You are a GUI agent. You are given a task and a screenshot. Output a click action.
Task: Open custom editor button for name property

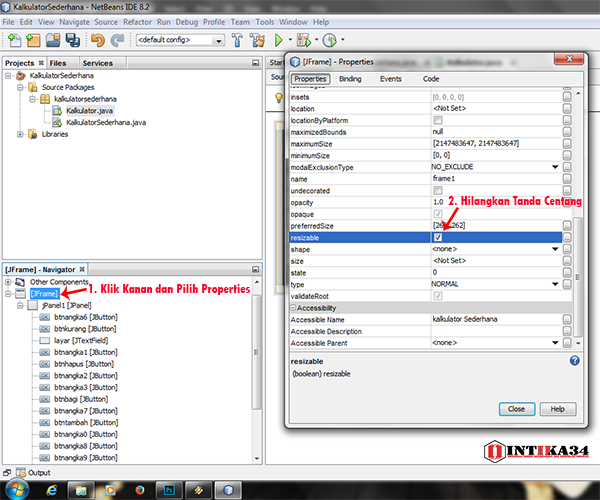click(x=567, y=179)
